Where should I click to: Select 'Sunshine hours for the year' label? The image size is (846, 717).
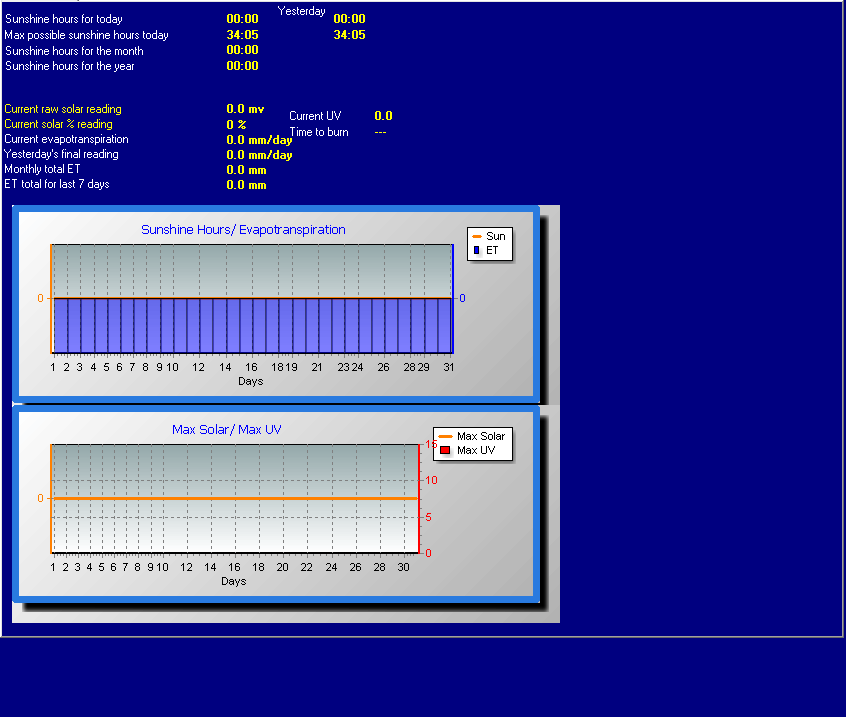pyautogui.click(x=70, y=66)
